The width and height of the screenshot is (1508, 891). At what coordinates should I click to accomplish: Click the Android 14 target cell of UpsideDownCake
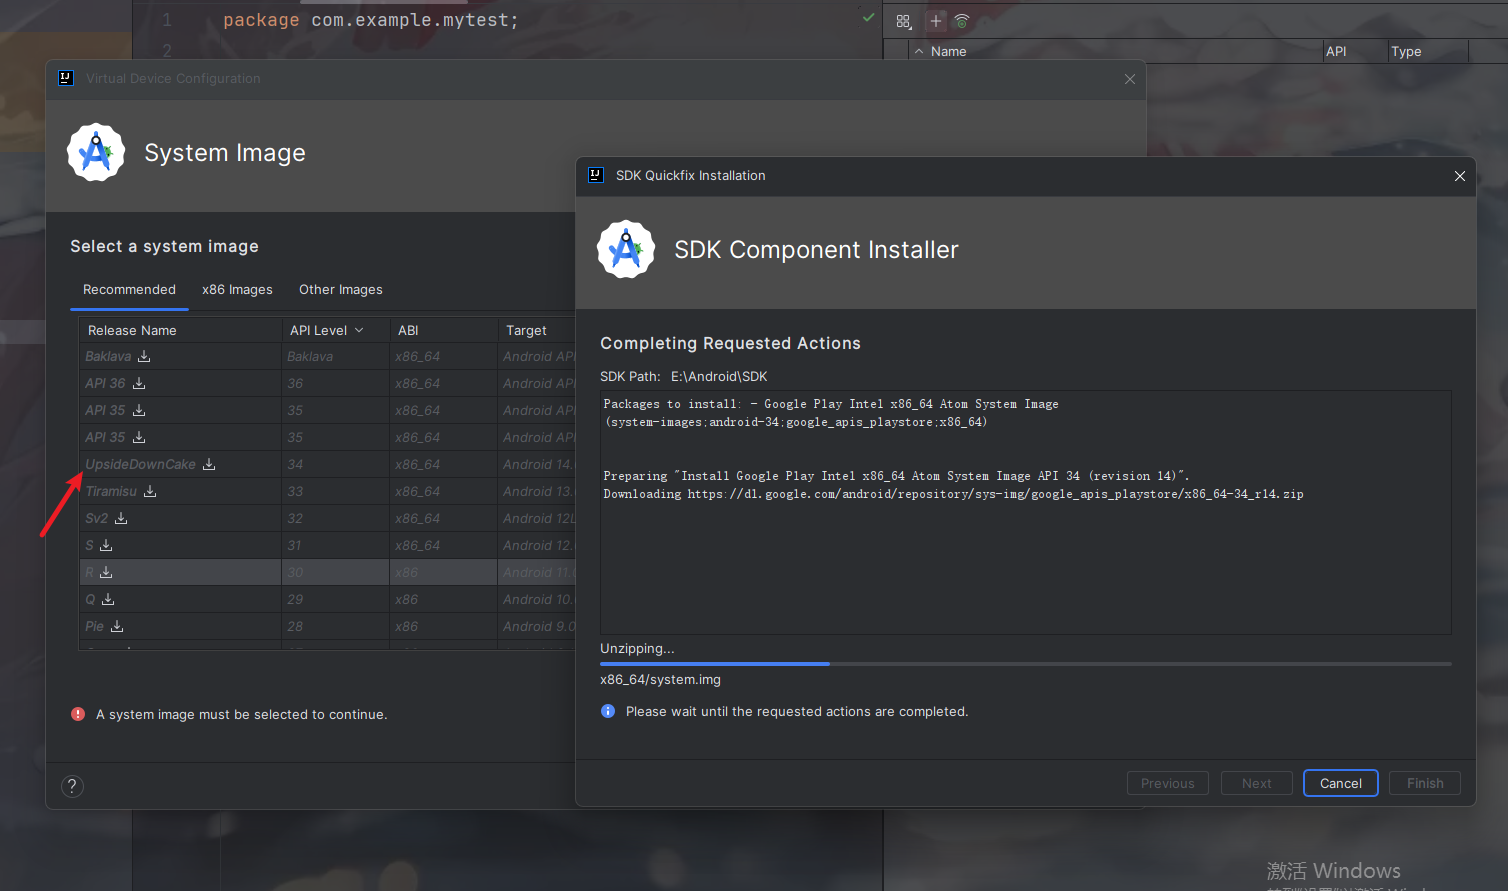[x=537, y=464]
